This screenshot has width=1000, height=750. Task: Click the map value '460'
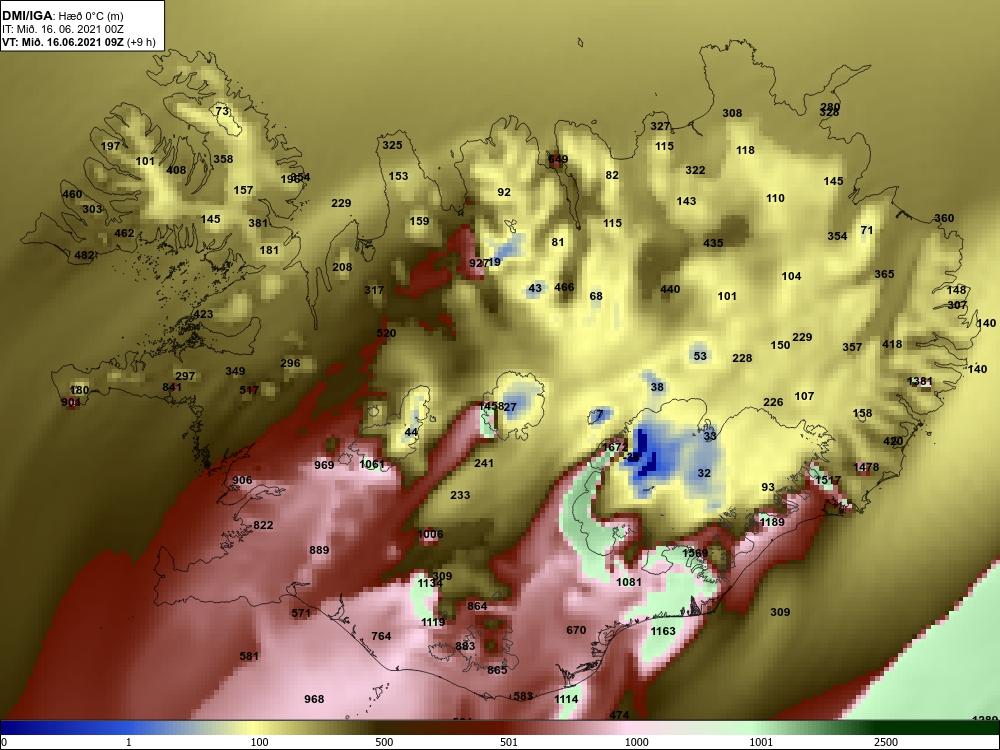coord(72,195)
